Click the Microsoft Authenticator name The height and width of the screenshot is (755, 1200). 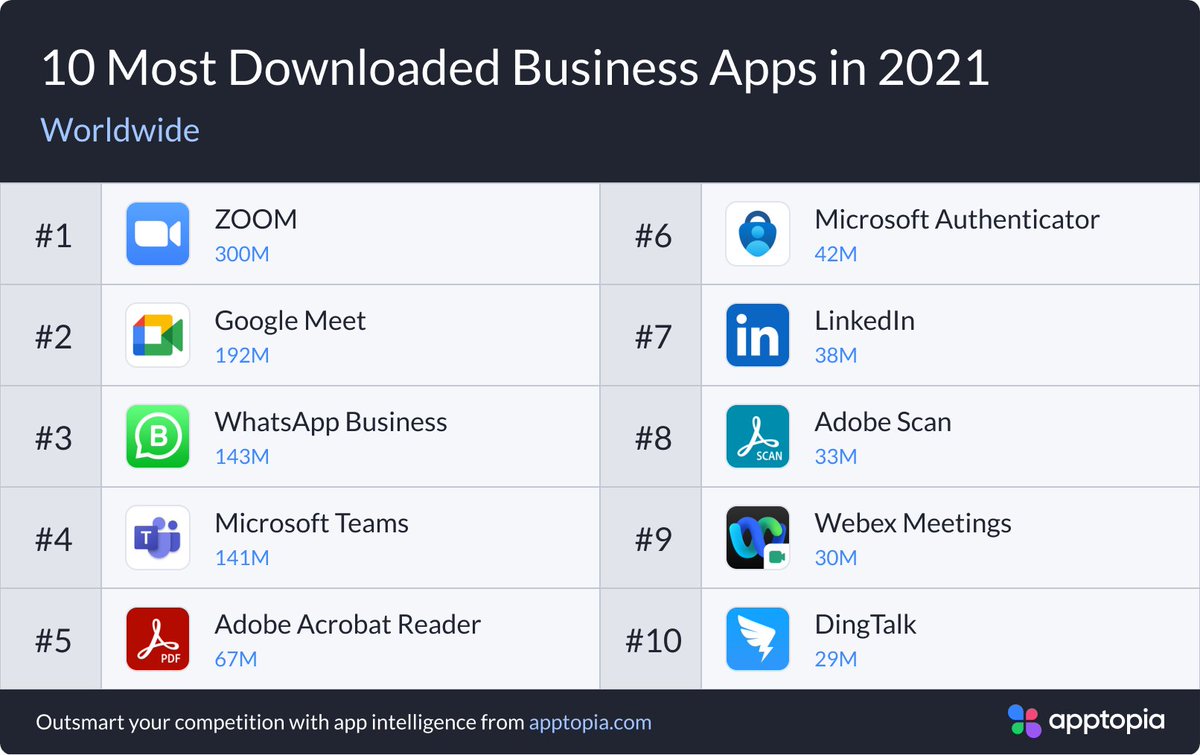[957, 220]
